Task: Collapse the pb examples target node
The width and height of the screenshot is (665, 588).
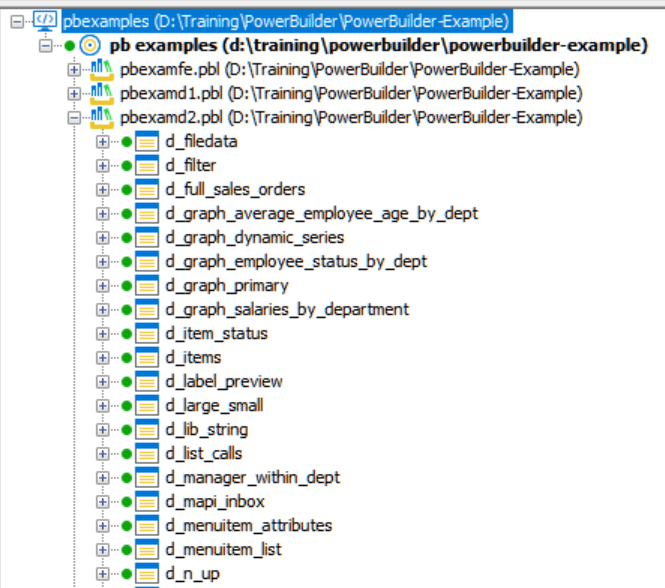Action: point(45,45)
